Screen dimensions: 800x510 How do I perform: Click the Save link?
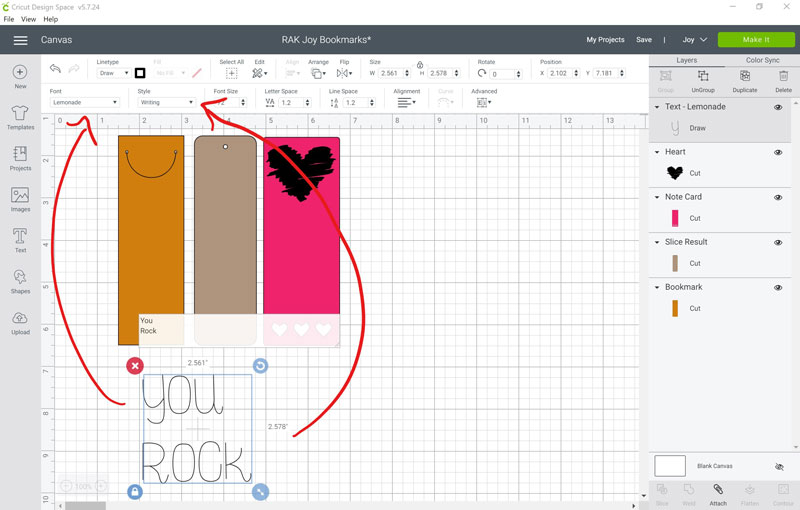click(644, 40)
